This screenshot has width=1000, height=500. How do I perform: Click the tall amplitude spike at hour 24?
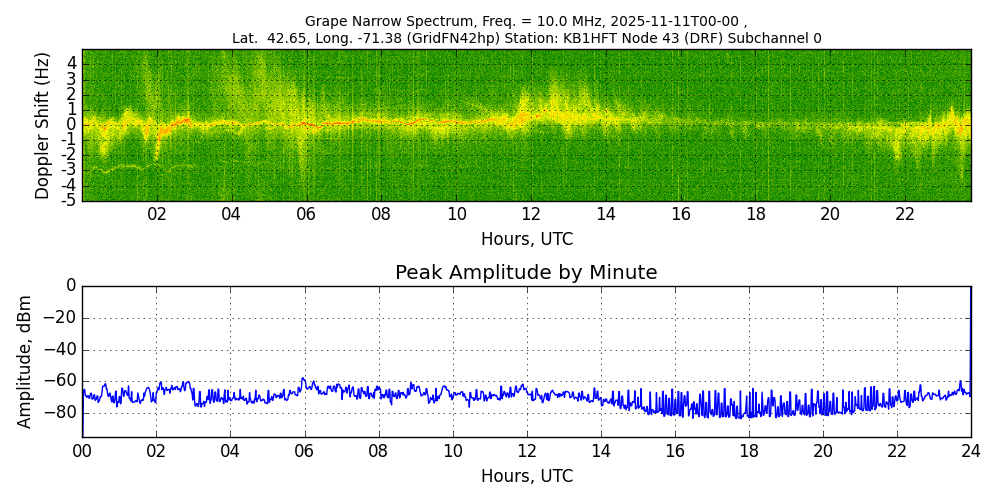point(970,330)
